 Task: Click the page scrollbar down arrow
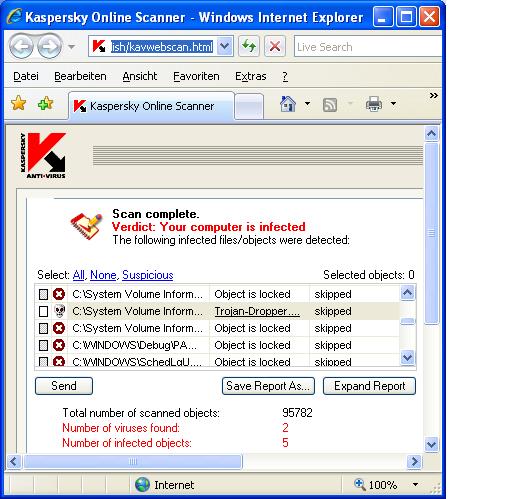[x=432, y=444]
